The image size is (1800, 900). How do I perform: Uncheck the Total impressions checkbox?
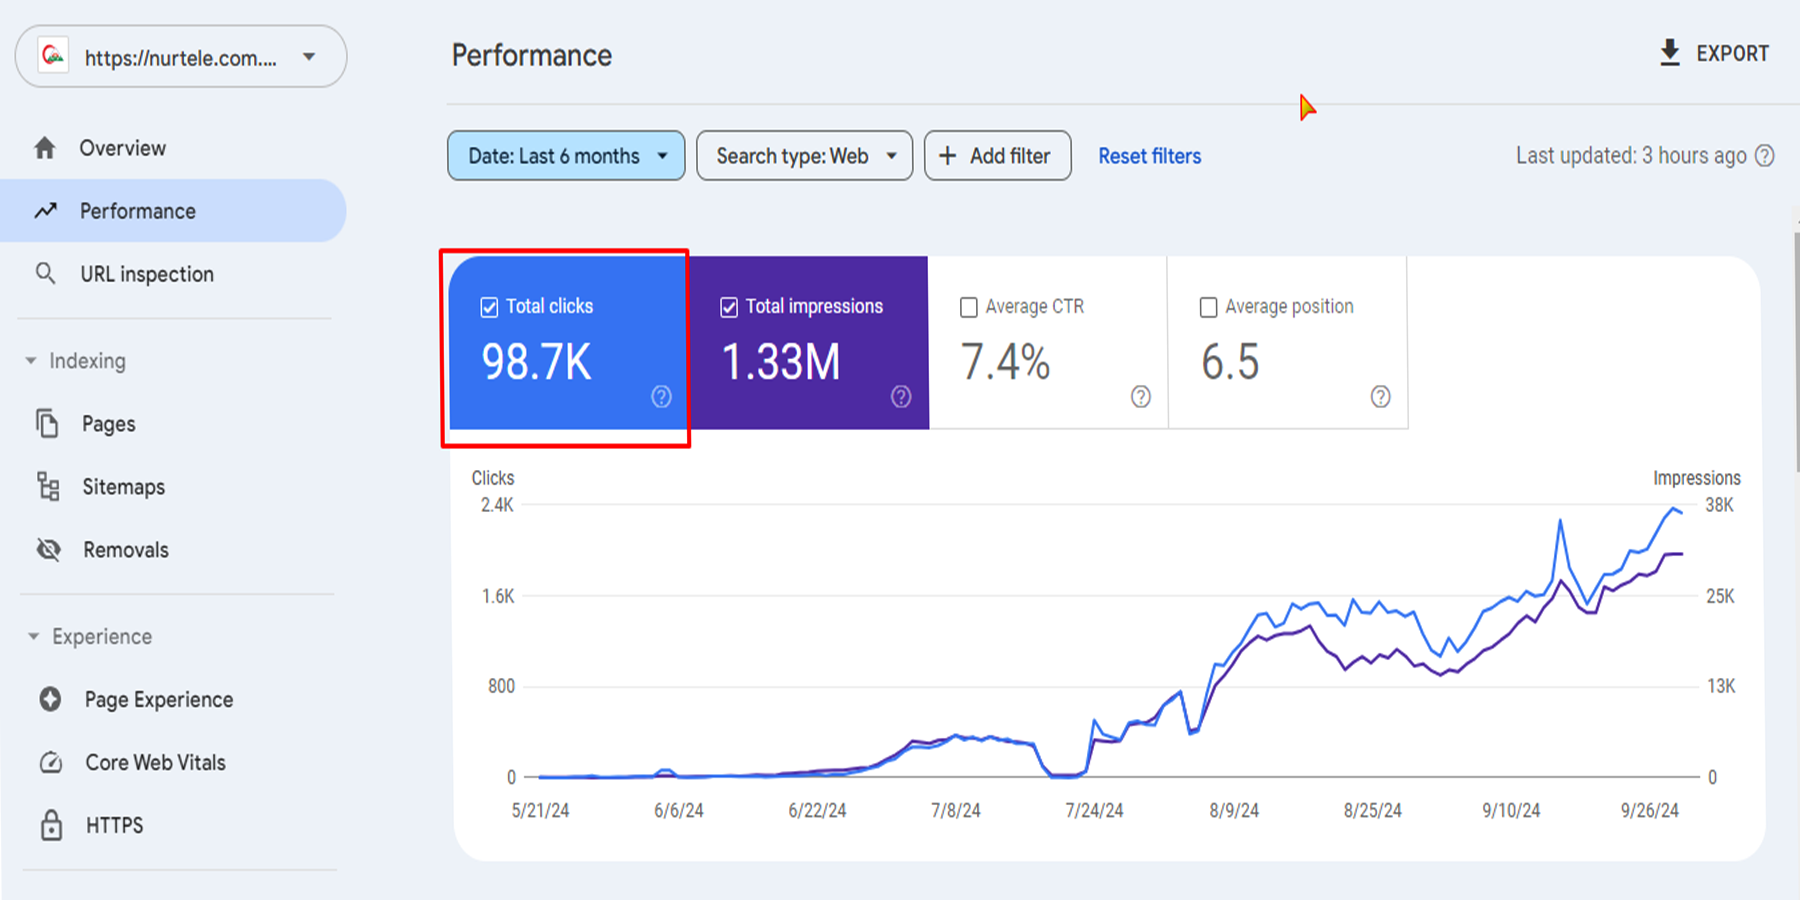tap(729, 307)
